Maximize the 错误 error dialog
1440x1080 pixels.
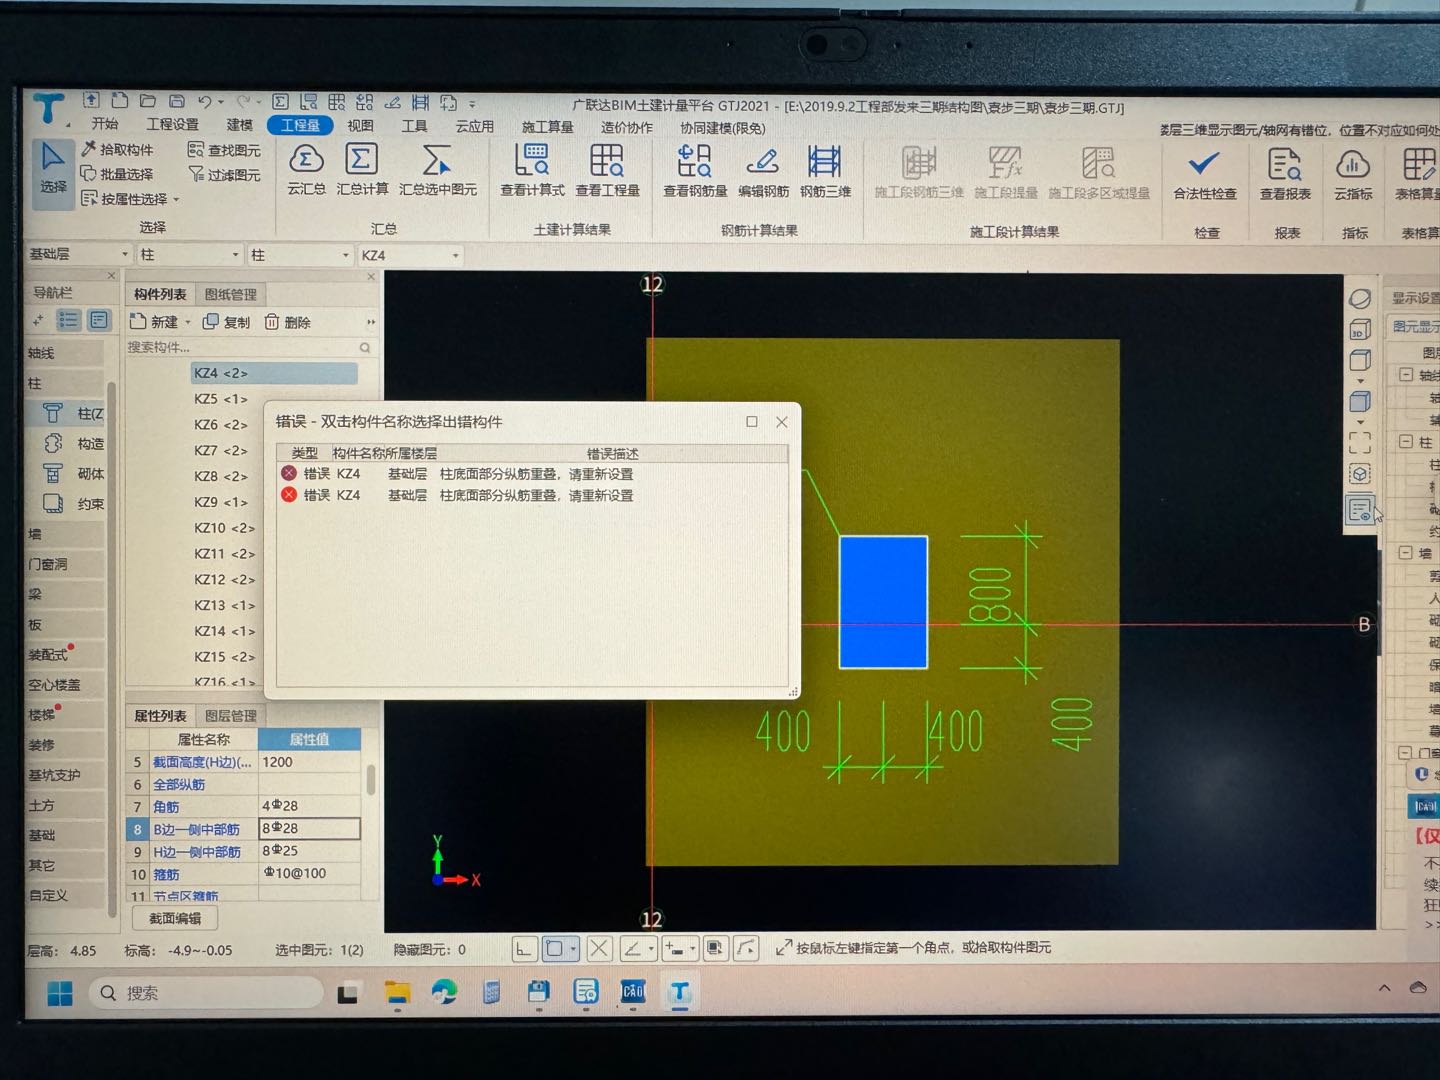(x=752, y=422)
